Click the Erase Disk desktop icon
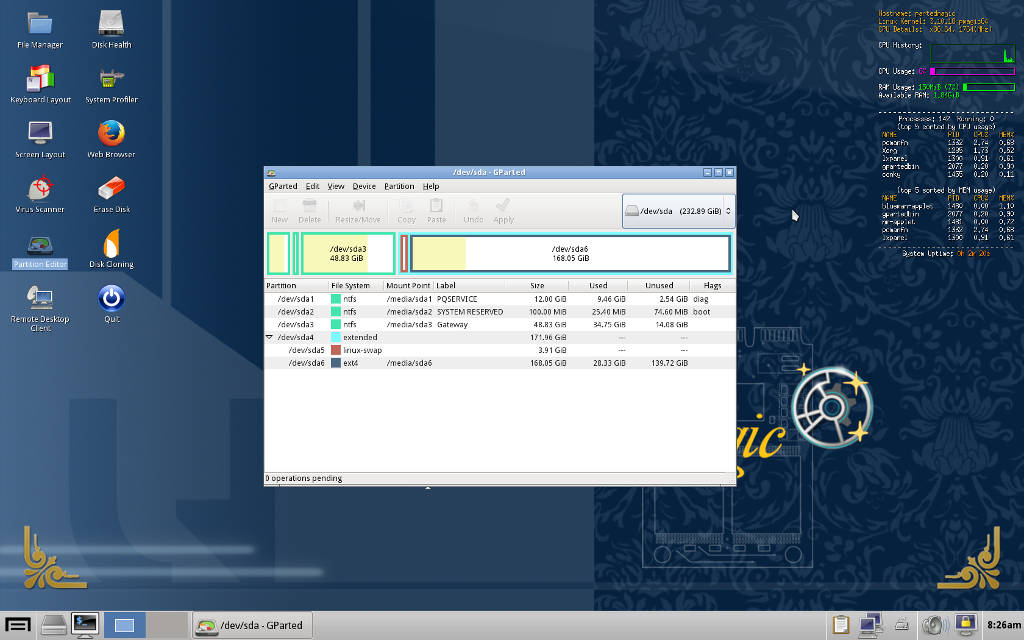The image size is (1024, 640). coord(111,189)
